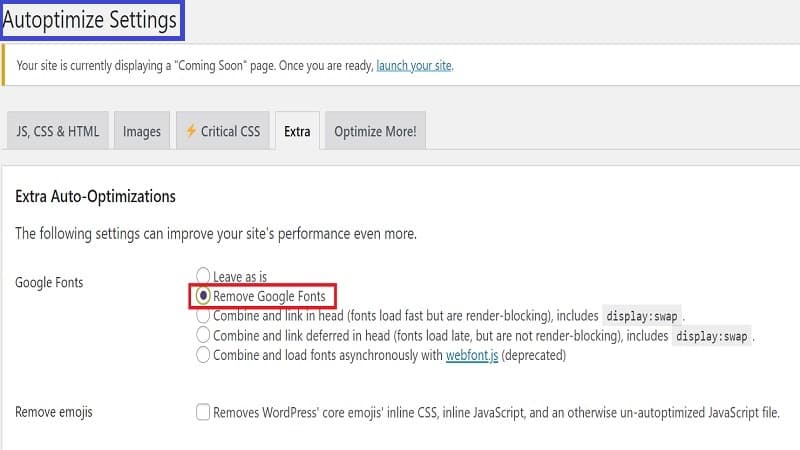Click the 'launch your site' link
Screen dimensions: 800x450
tap(415, 67)
